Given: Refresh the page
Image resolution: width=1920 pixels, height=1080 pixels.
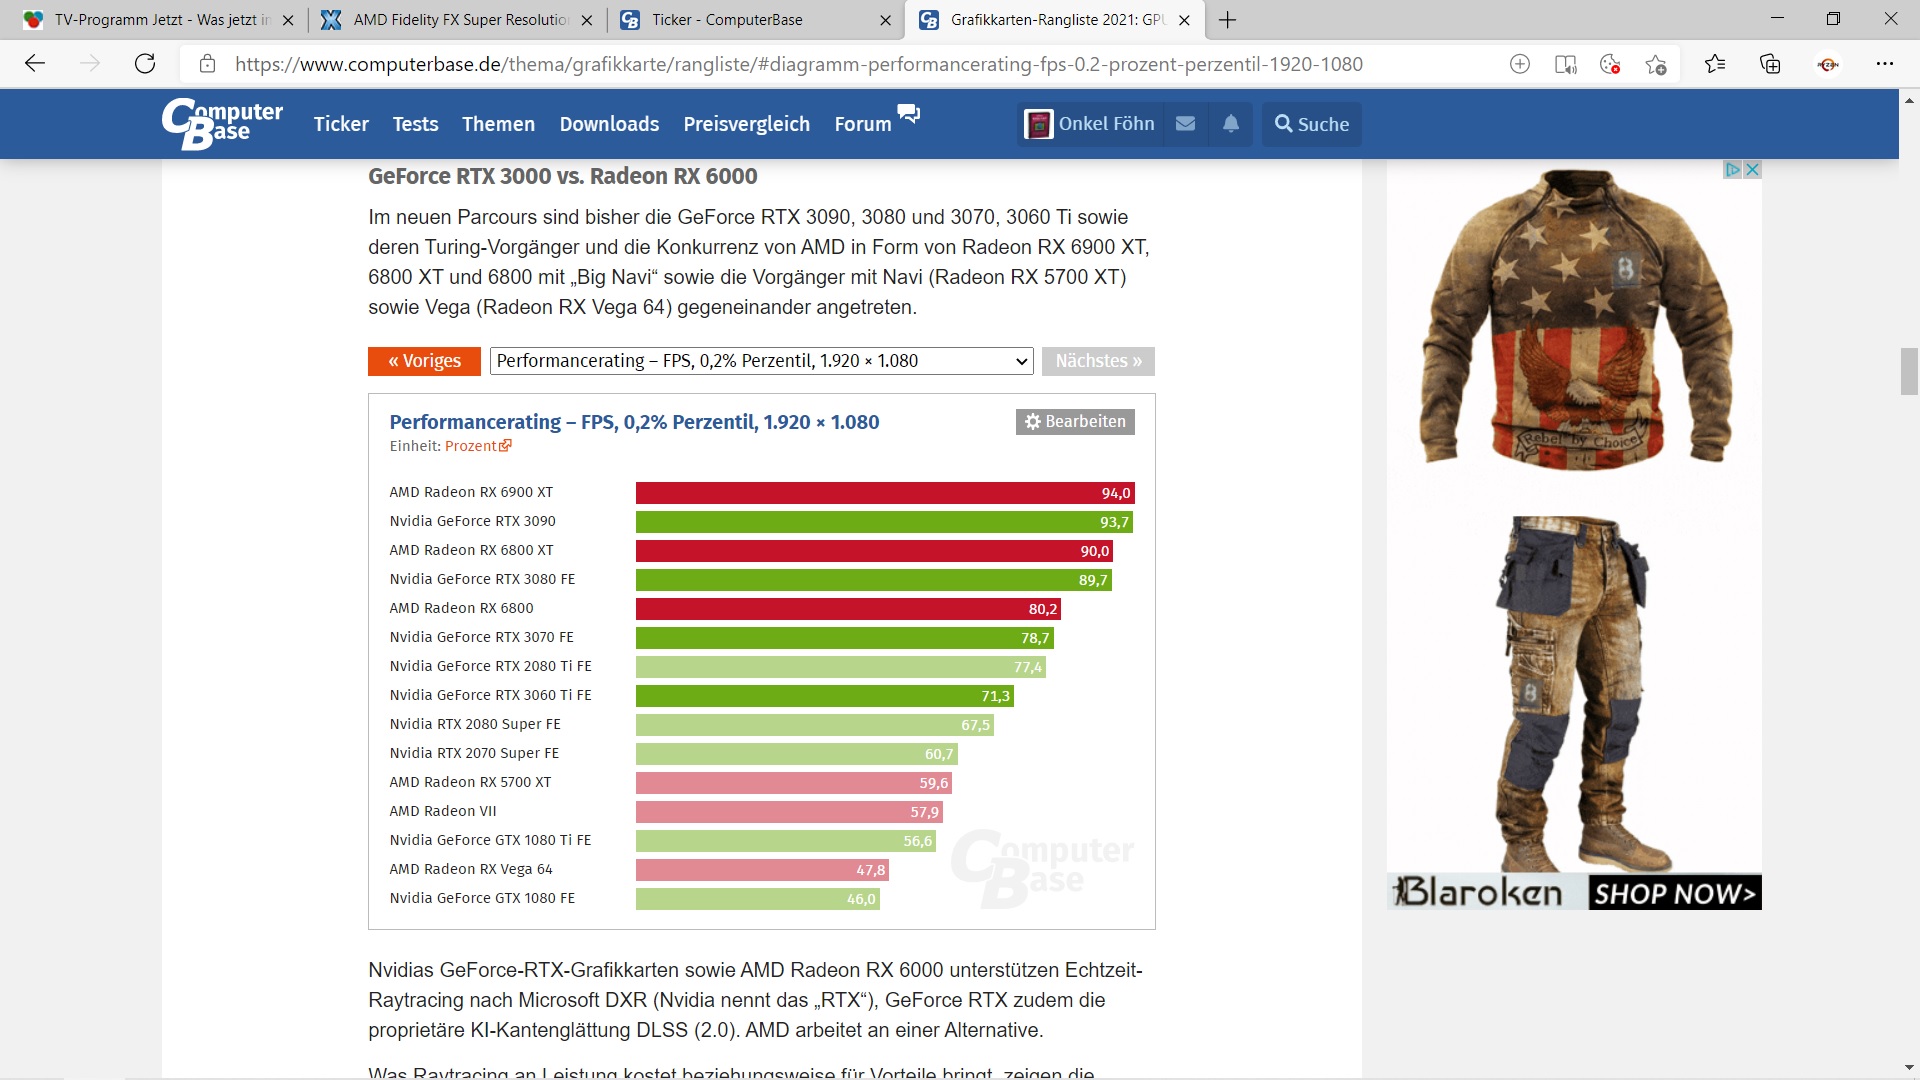Looking at the screenshot, I should point(145,64).
